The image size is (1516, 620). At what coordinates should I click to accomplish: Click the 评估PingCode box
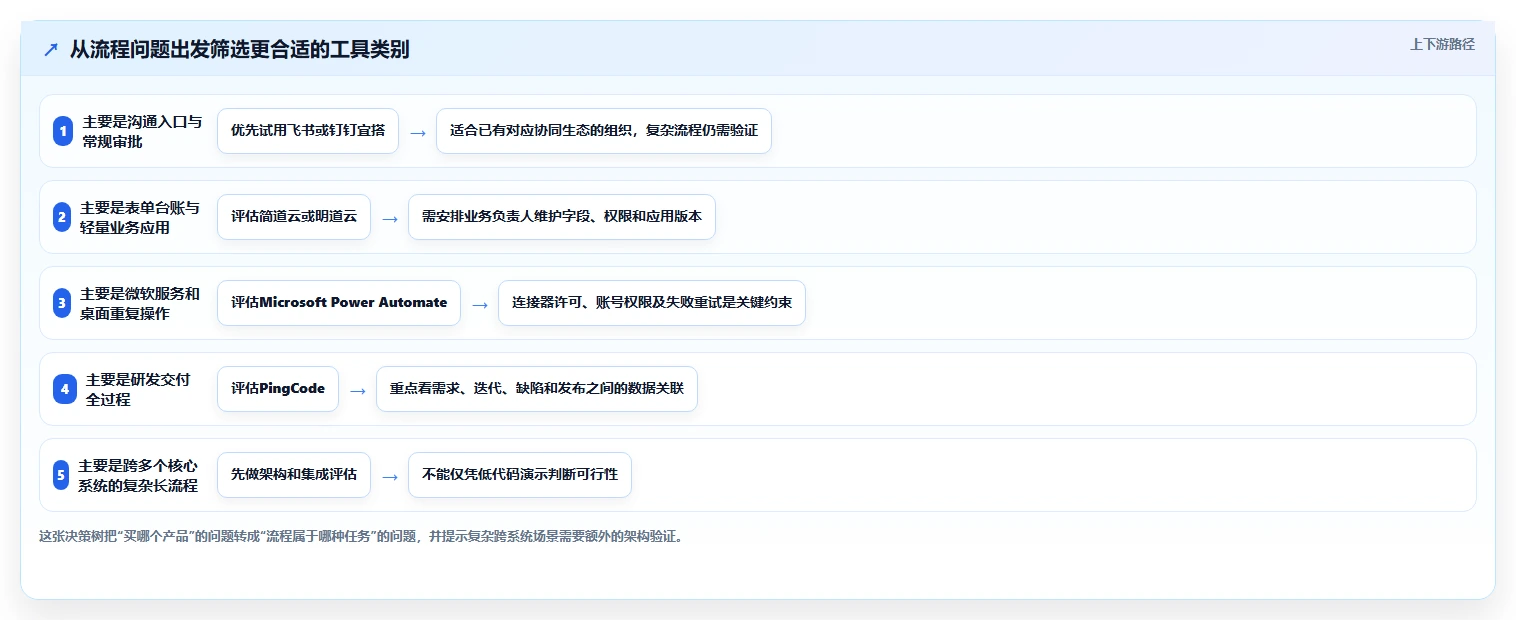pyautogui.click(x=278, y=389)
